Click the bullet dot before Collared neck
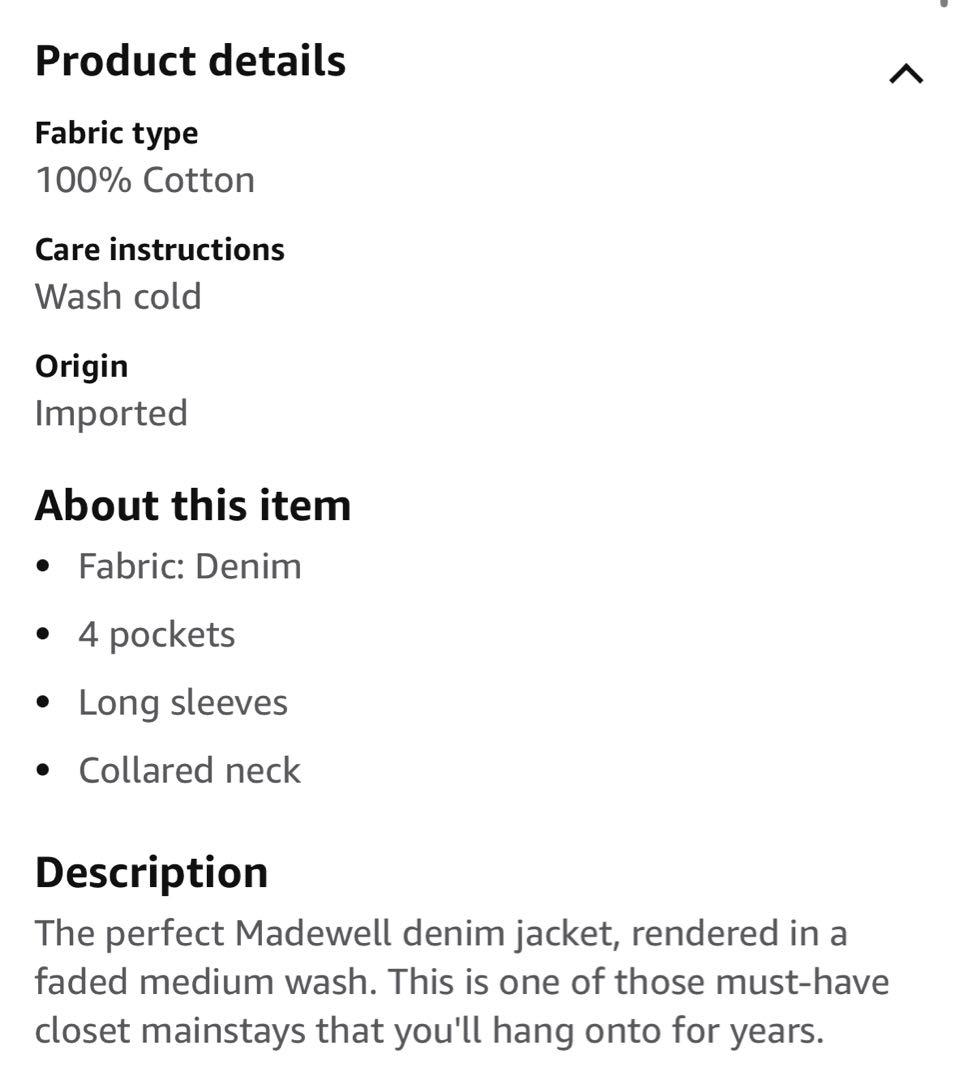 click(x=43, y=770)
